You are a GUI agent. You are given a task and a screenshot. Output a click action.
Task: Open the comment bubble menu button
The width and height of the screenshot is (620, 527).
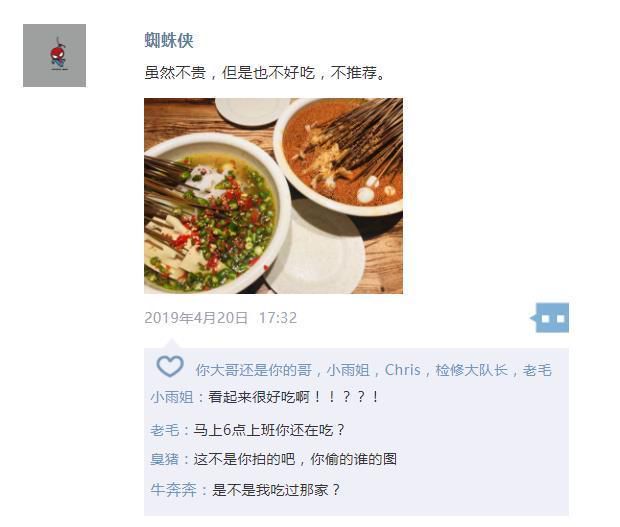point(550,317)
